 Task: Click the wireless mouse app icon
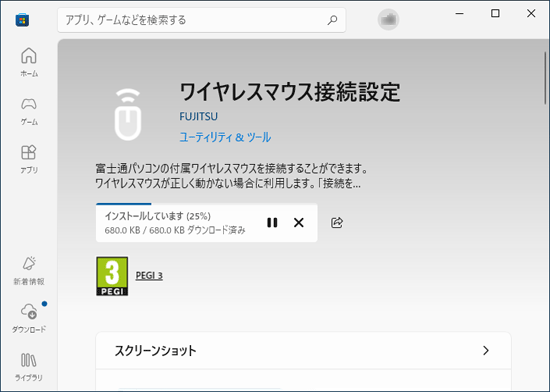(x=128, y=114)
